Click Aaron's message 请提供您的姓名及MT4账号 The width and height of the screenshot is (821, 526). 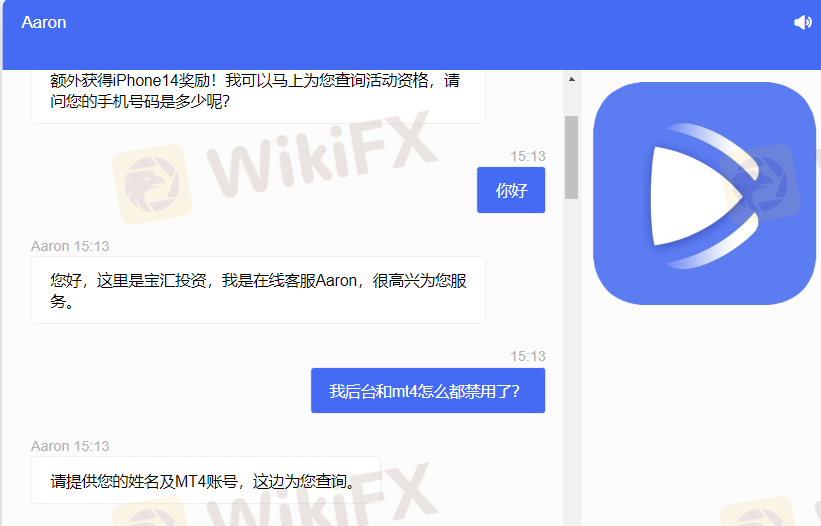pyautogui.click(x=206, y=480)
